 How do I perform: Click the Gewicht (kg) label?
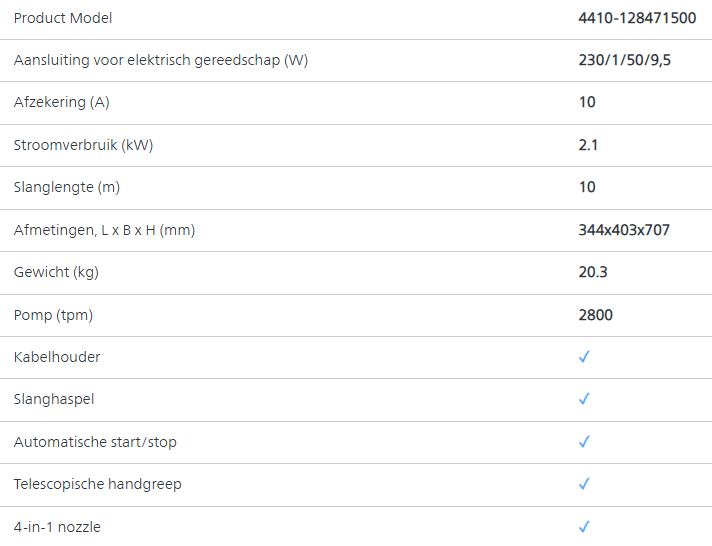click(56, 272)
